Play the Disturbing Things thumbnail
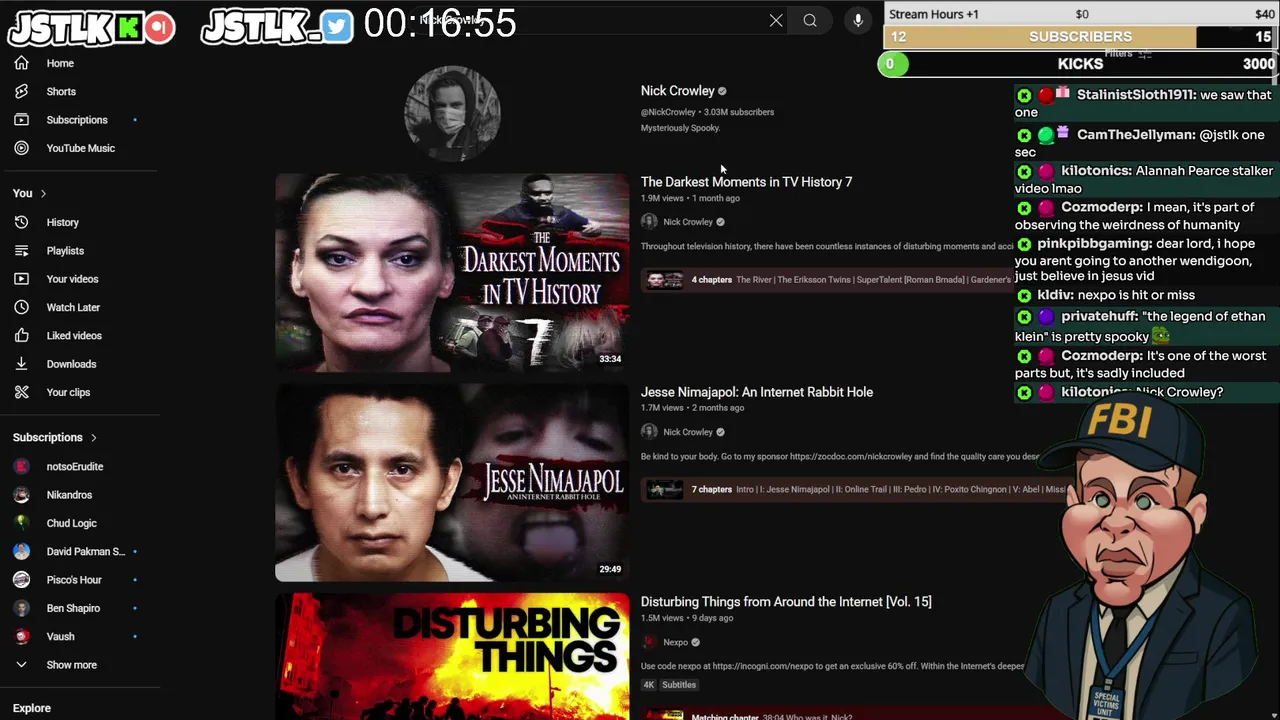This screenshot has height=720, width=1280. point(452,656)
